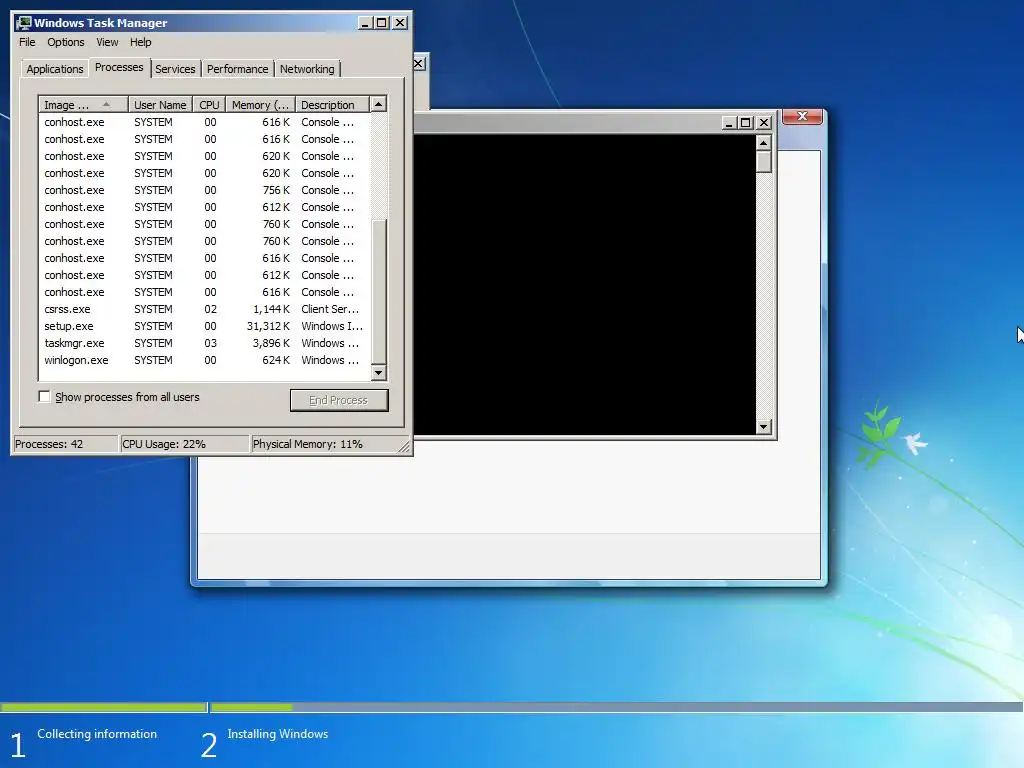Select conhost.exe row using 756 K

204,190
